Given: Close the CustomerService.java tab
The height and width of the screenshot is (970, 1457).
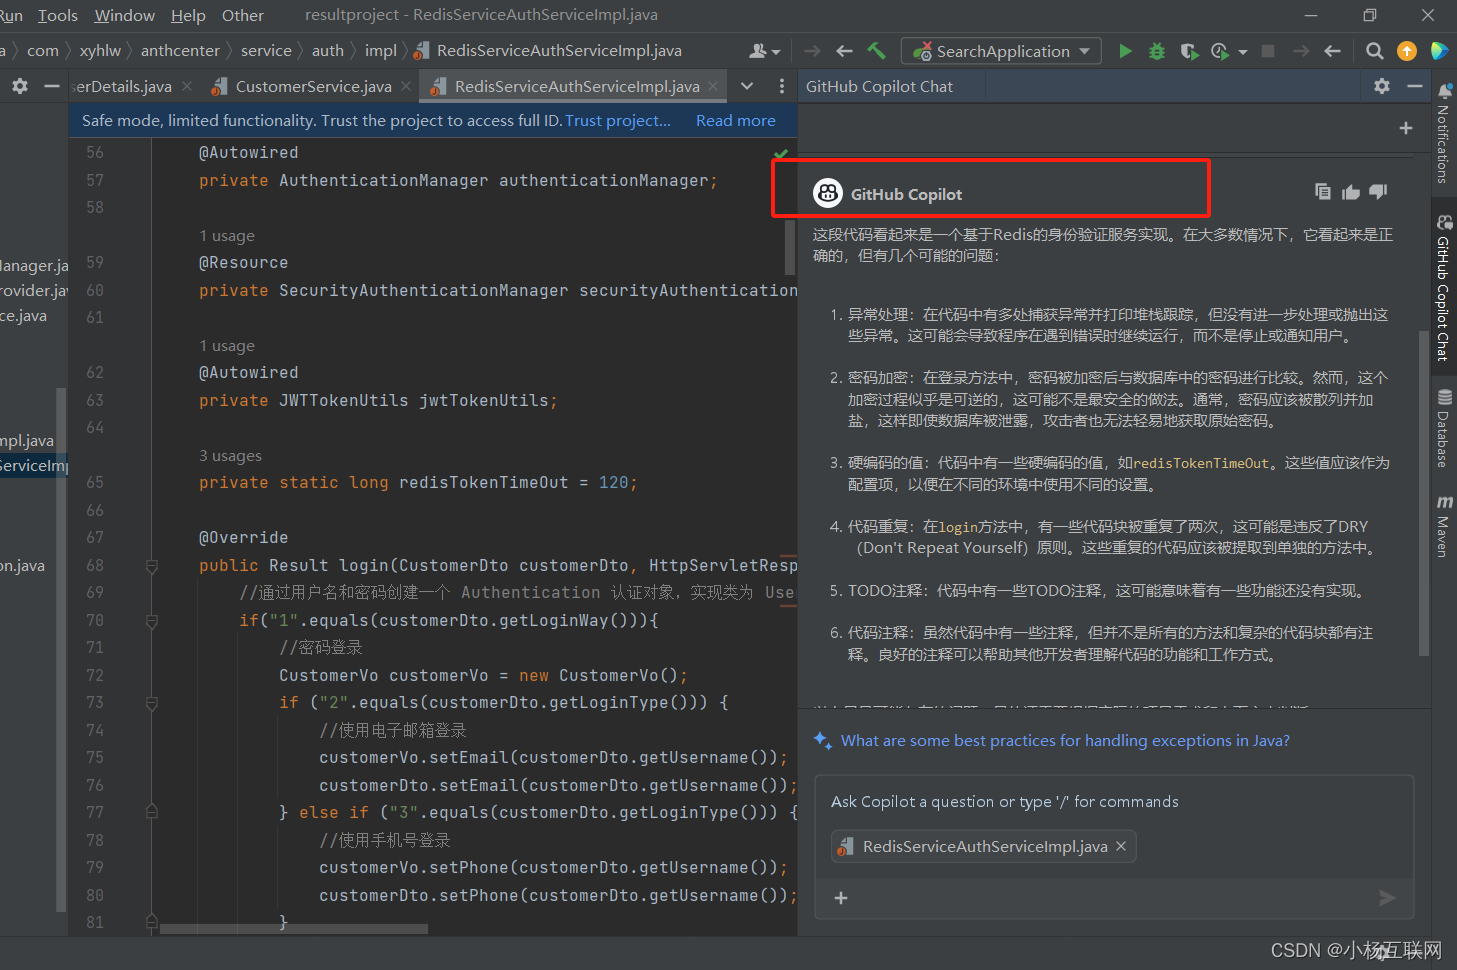Looking at the screenshot, I should click(406, 87).
